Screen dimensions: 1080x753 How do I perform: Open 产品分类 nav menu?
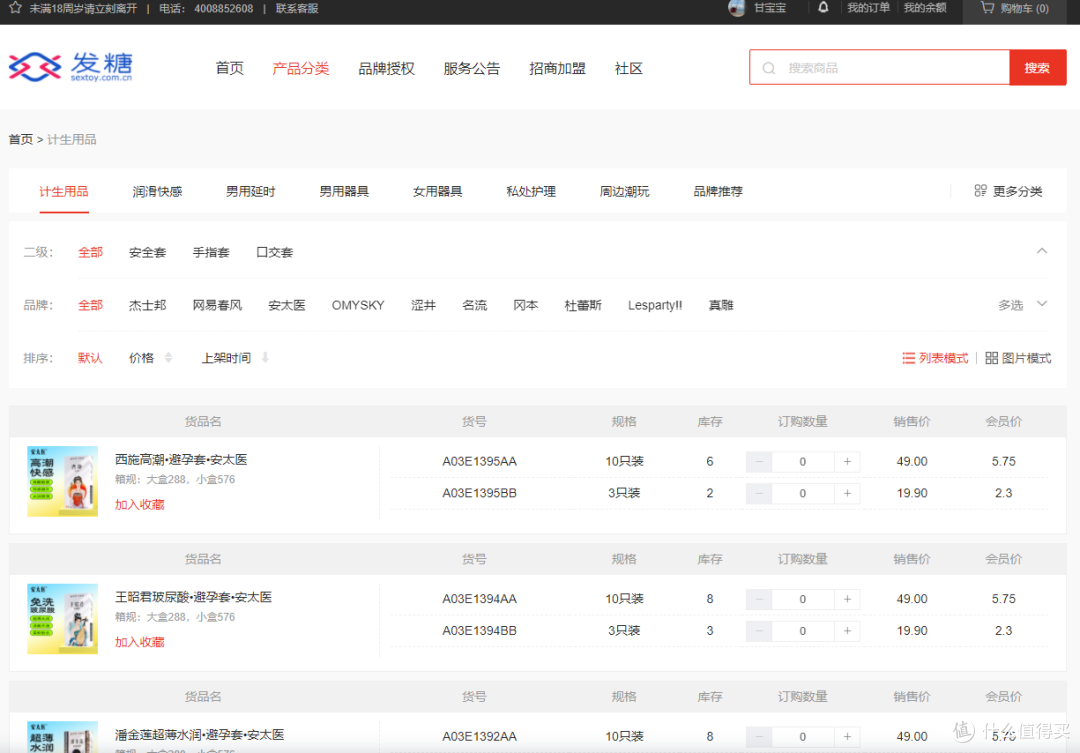coord(300,68)
